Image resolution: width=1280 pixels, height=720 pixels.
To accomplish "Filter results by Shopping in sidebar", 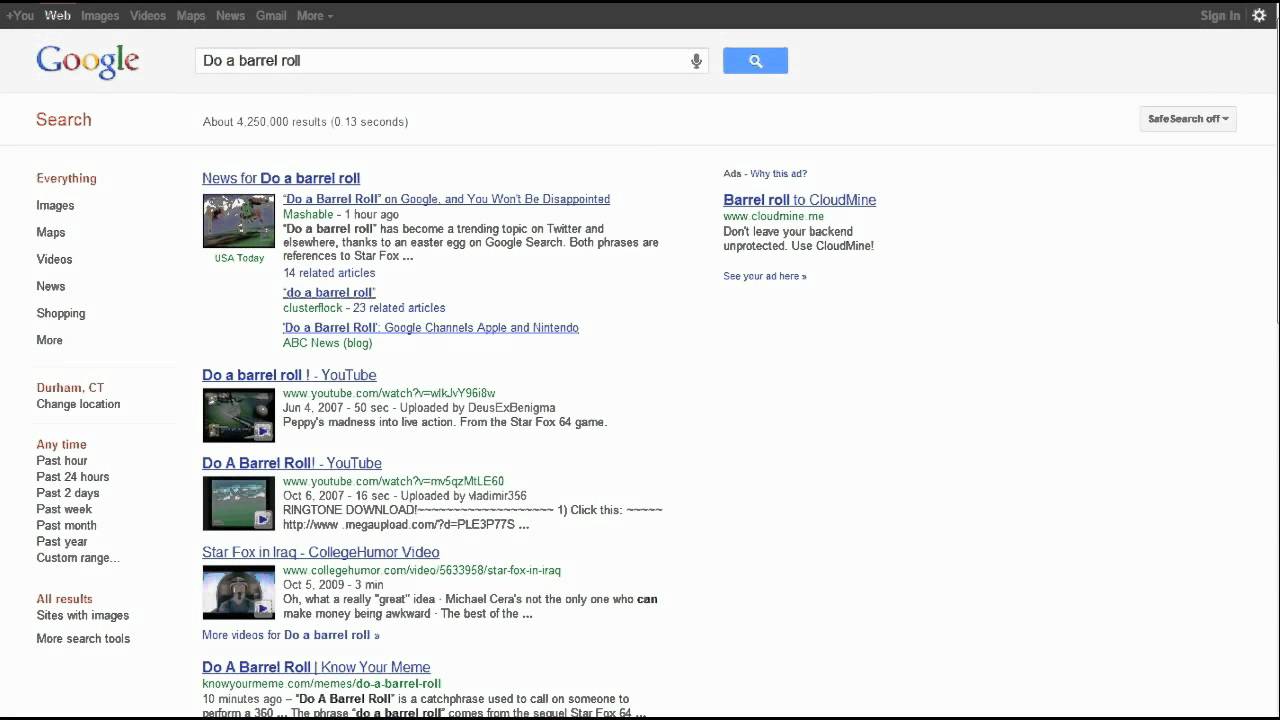I will pyautogui.click(x=61, y=313).
